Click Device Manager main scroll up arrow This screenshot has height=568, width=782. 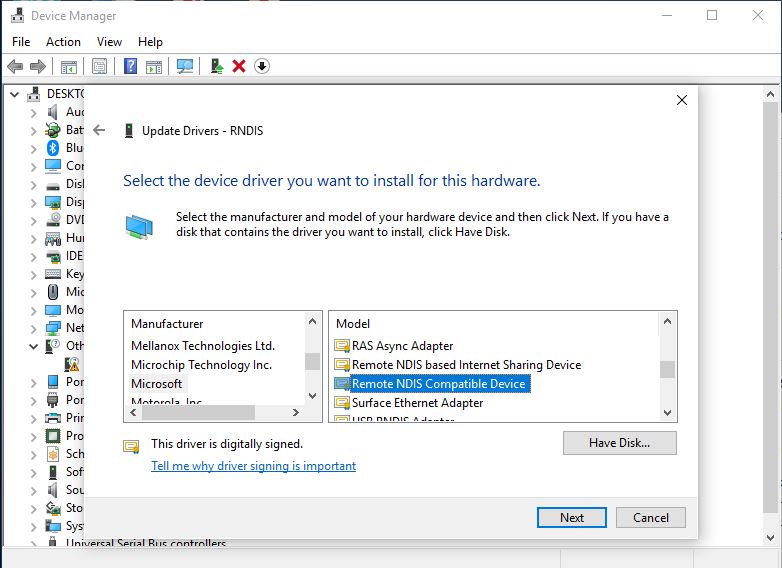[770, 94]
